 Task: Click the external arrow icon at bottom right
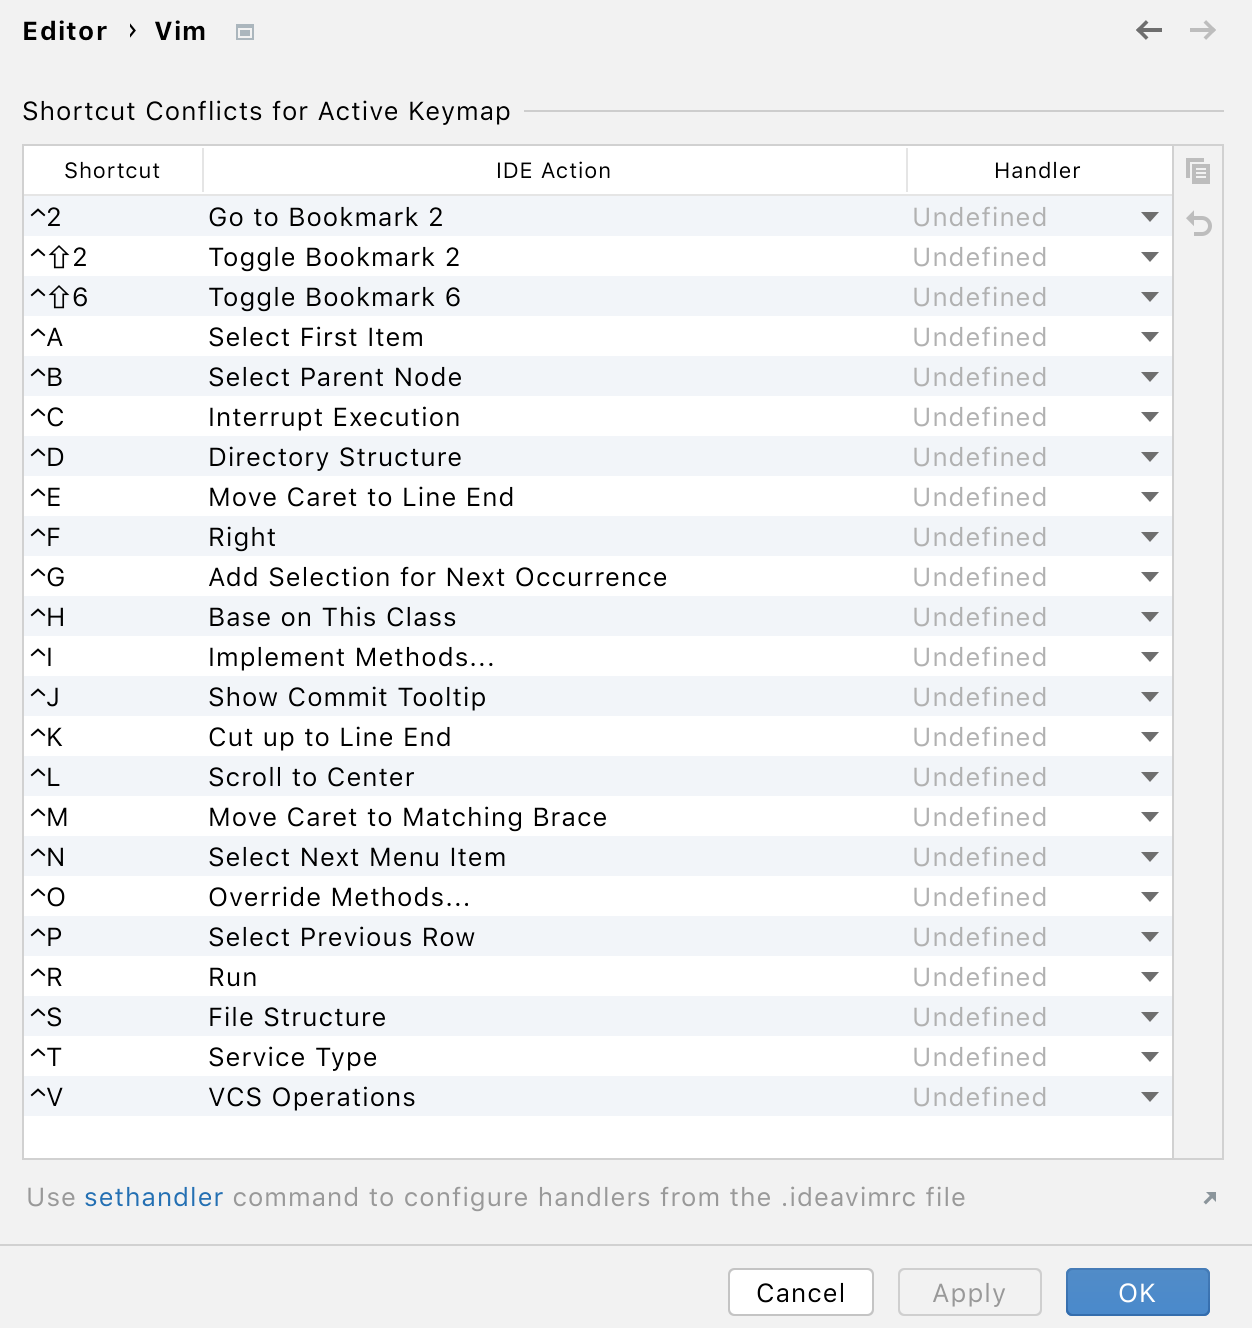[1210, 1197]
